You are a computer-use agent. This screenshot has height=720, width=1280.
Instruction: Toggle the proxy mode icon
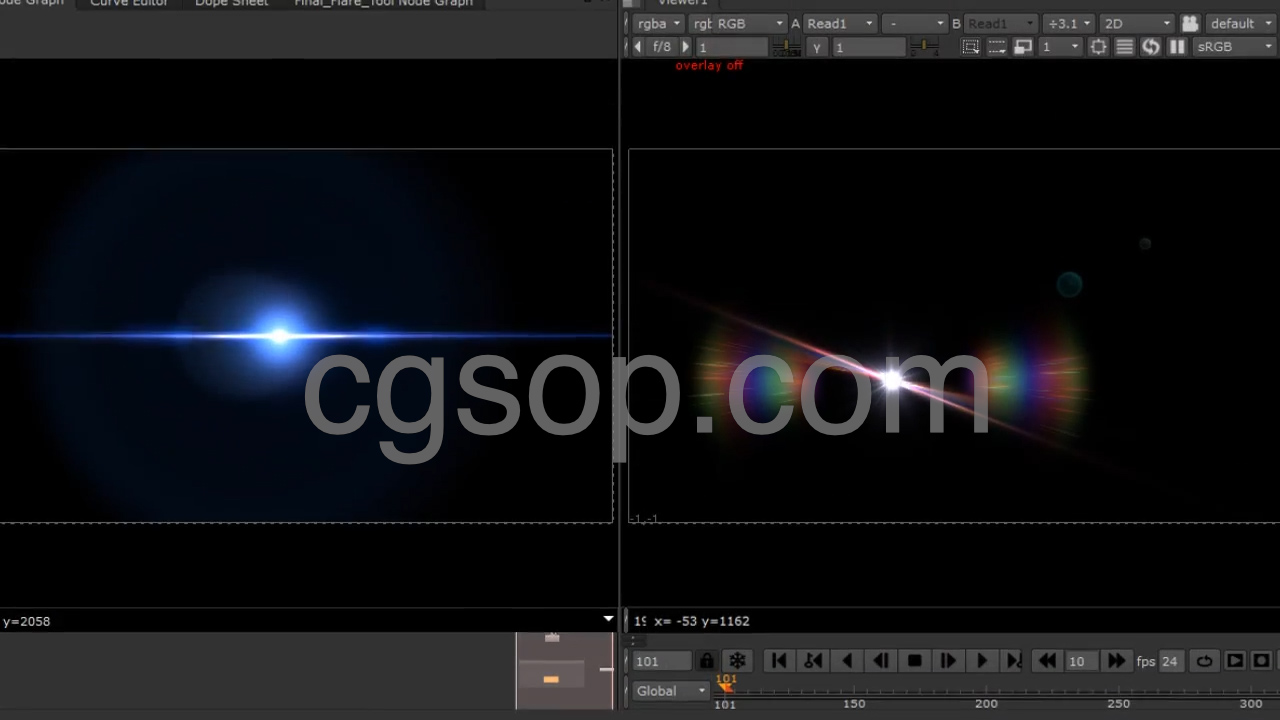1023,47
